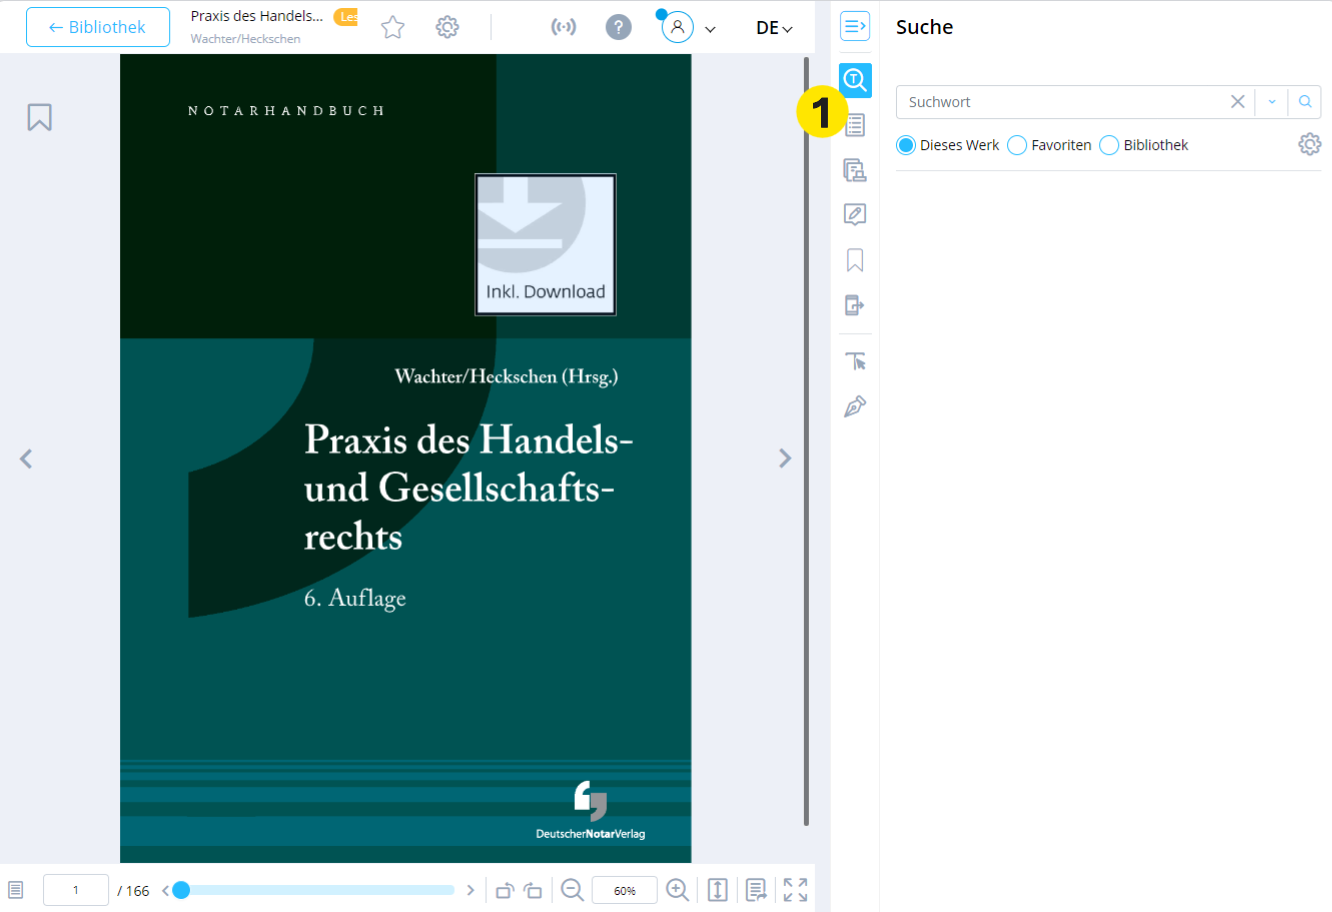Go to the next page arrow

click(x=785, y=458)
